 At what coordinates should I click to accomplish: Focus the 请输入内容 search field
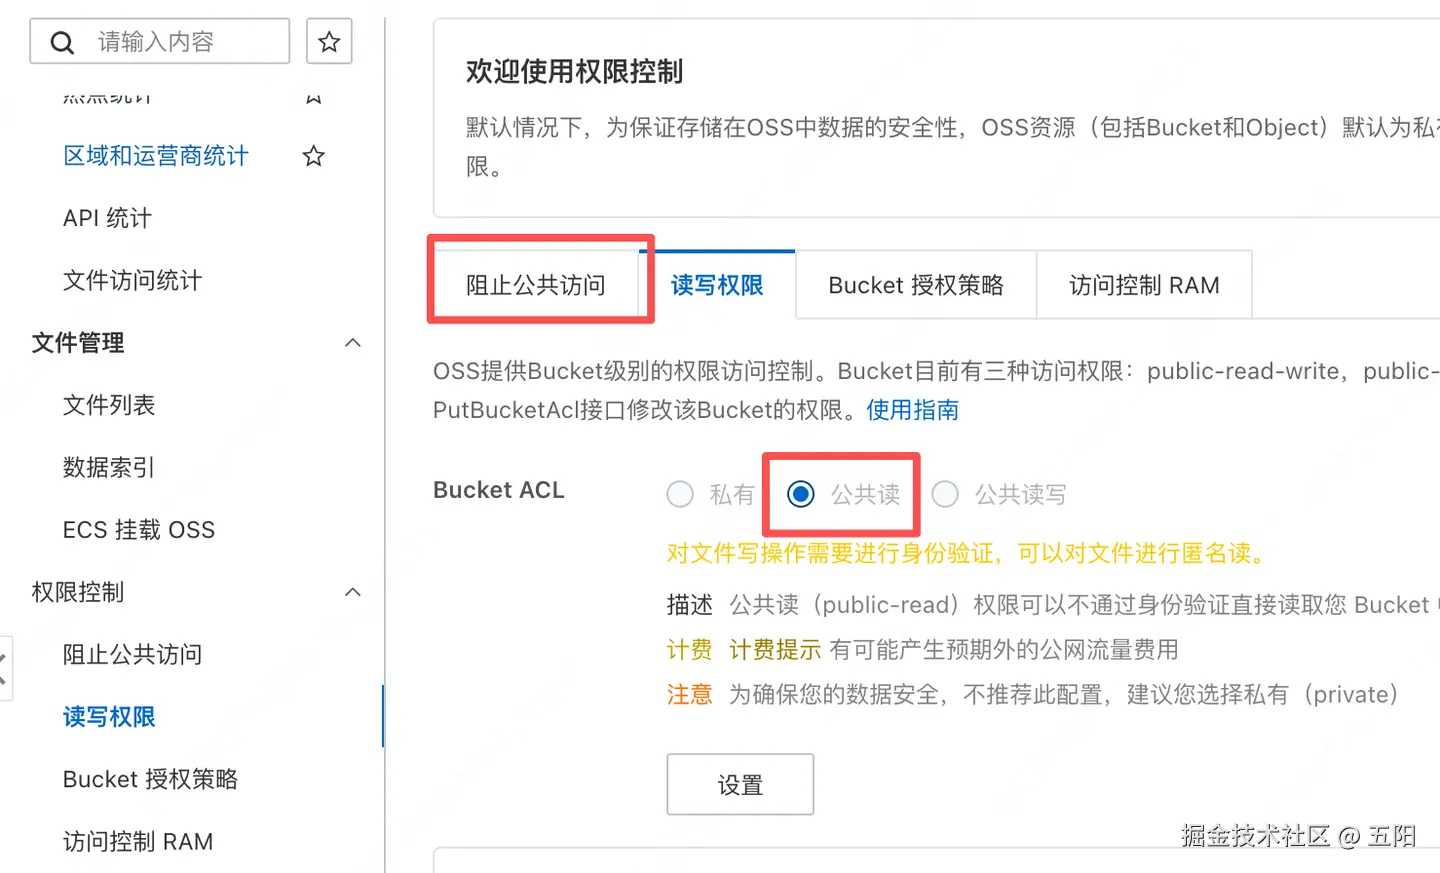click(x=160, y=42)
